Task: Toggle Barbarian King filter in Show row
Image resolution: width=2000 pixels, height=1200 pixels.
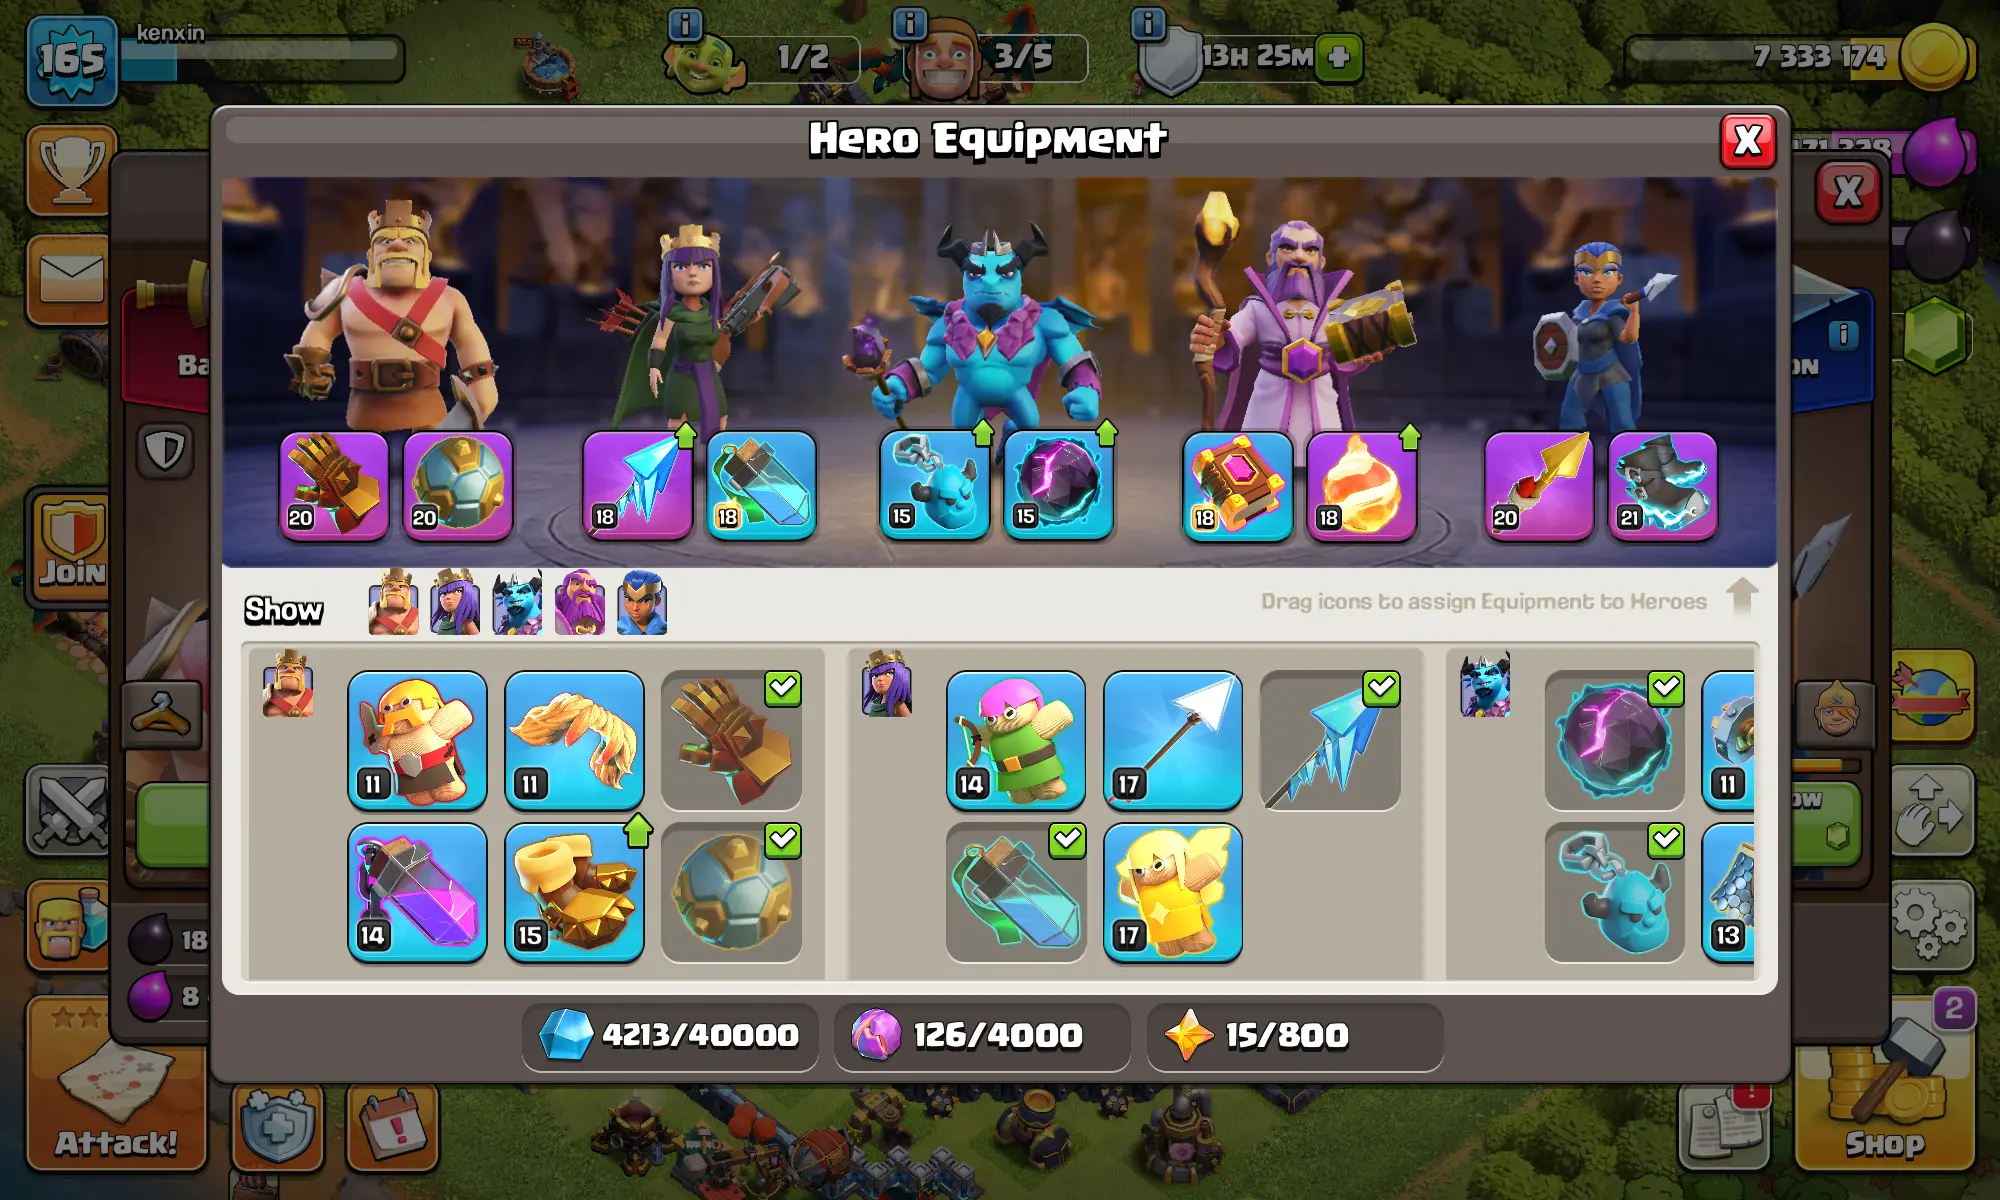Action: pyautogui.click(x=393, y=603)
